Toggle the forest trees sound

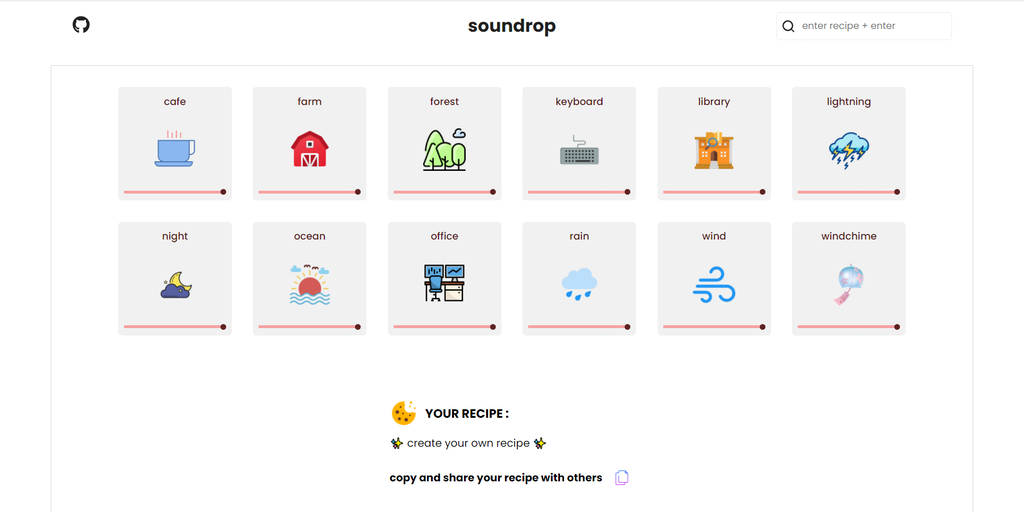(x=445, y=150)
